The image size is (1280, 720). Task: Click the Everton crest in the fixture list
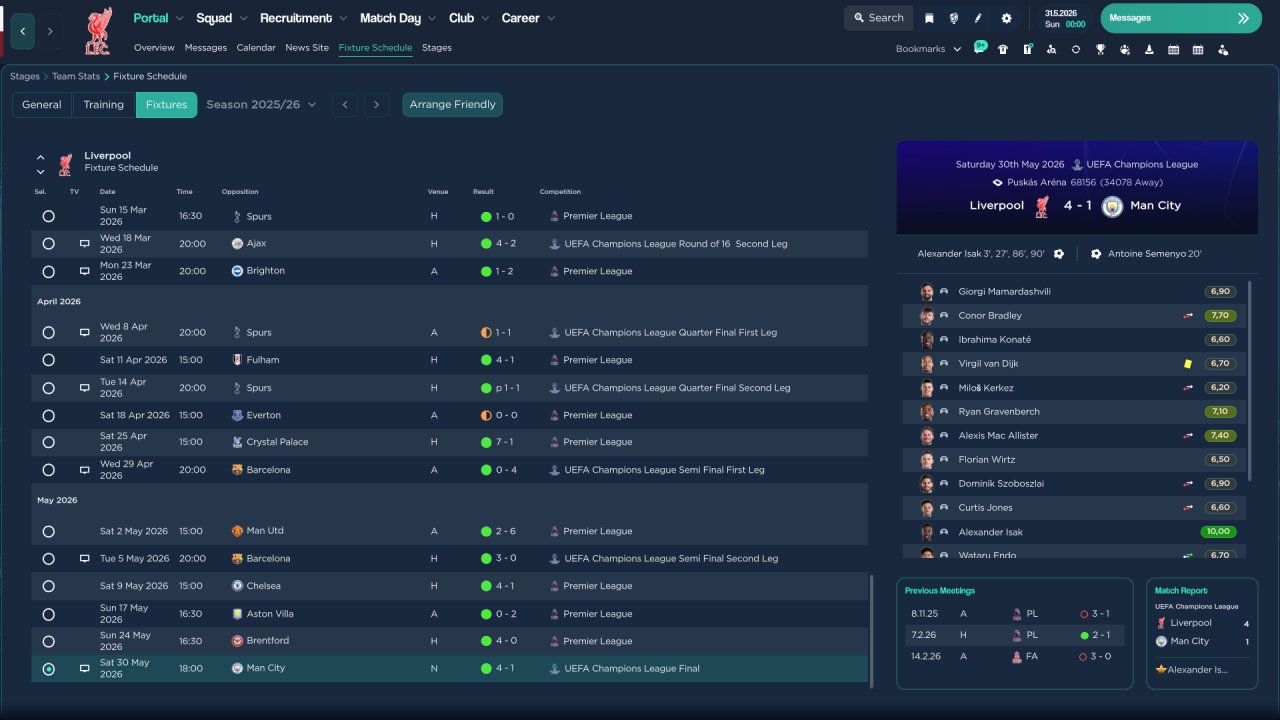pos(237,415)
